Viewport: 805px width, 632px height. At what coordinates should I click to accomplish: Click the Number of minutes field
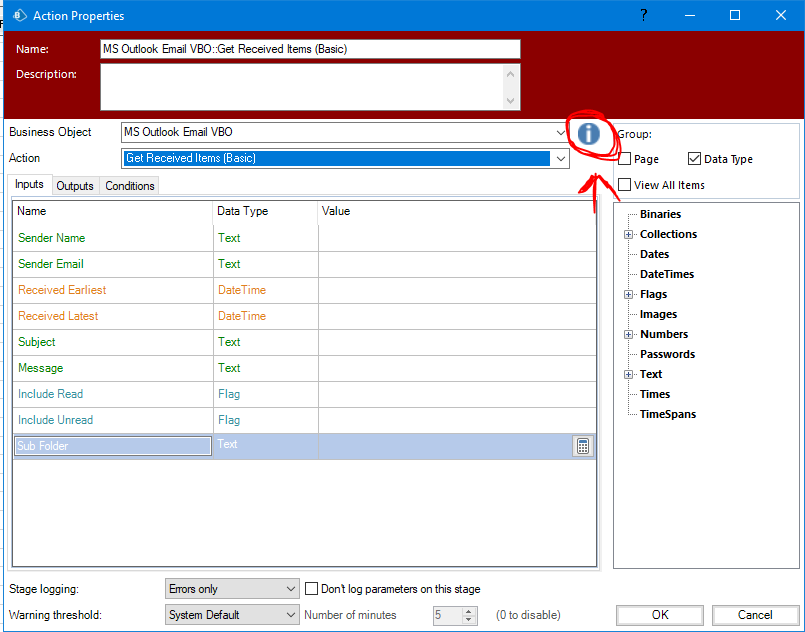point(448,615)
